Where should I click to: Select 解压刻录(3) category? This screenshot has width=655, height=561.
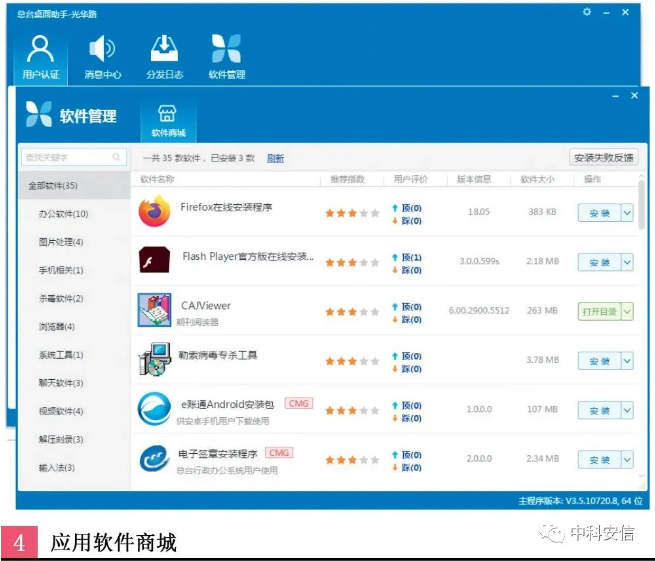point(61,439)
